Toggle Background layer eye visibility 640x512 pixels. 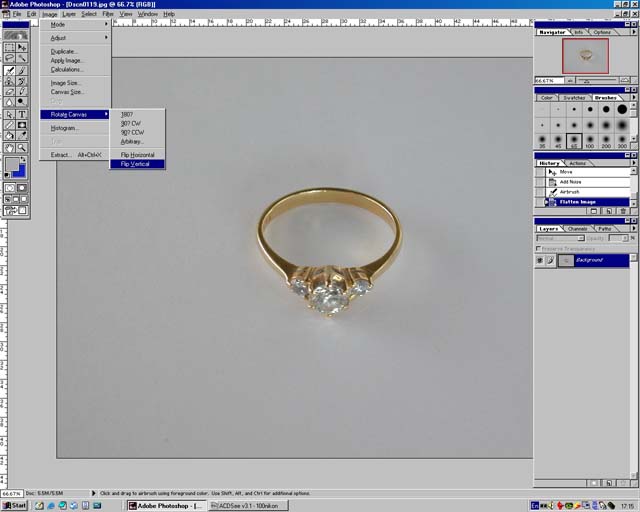click(540, 260)
